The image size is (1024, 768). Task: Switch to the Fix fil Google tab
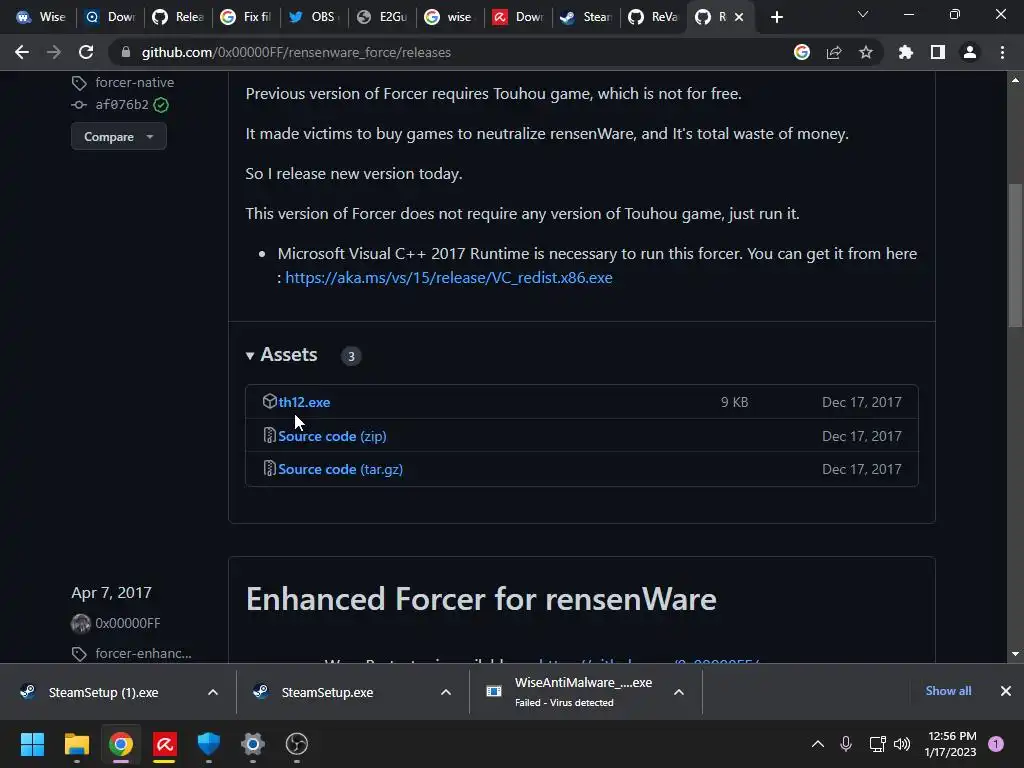pyautogui.click(x=246, y=17)
